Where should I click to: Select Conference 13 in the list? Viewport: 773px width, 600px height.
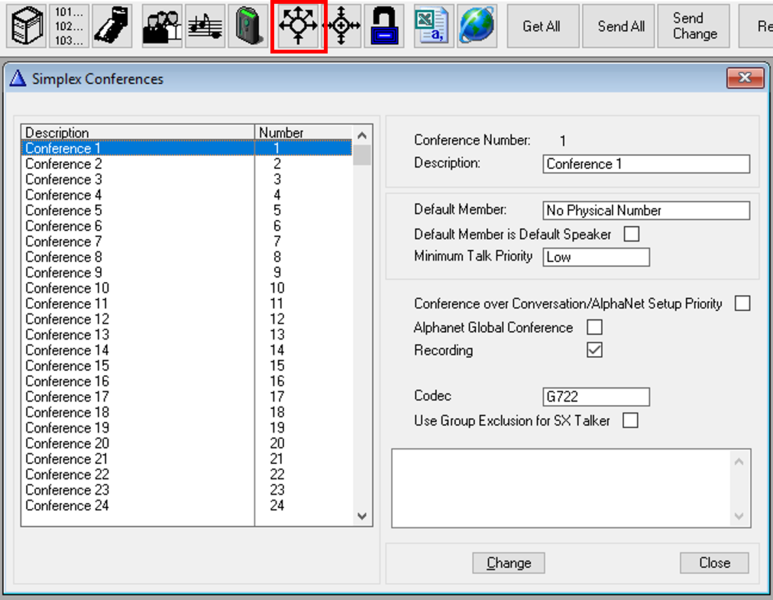click(x=187, y=334)
